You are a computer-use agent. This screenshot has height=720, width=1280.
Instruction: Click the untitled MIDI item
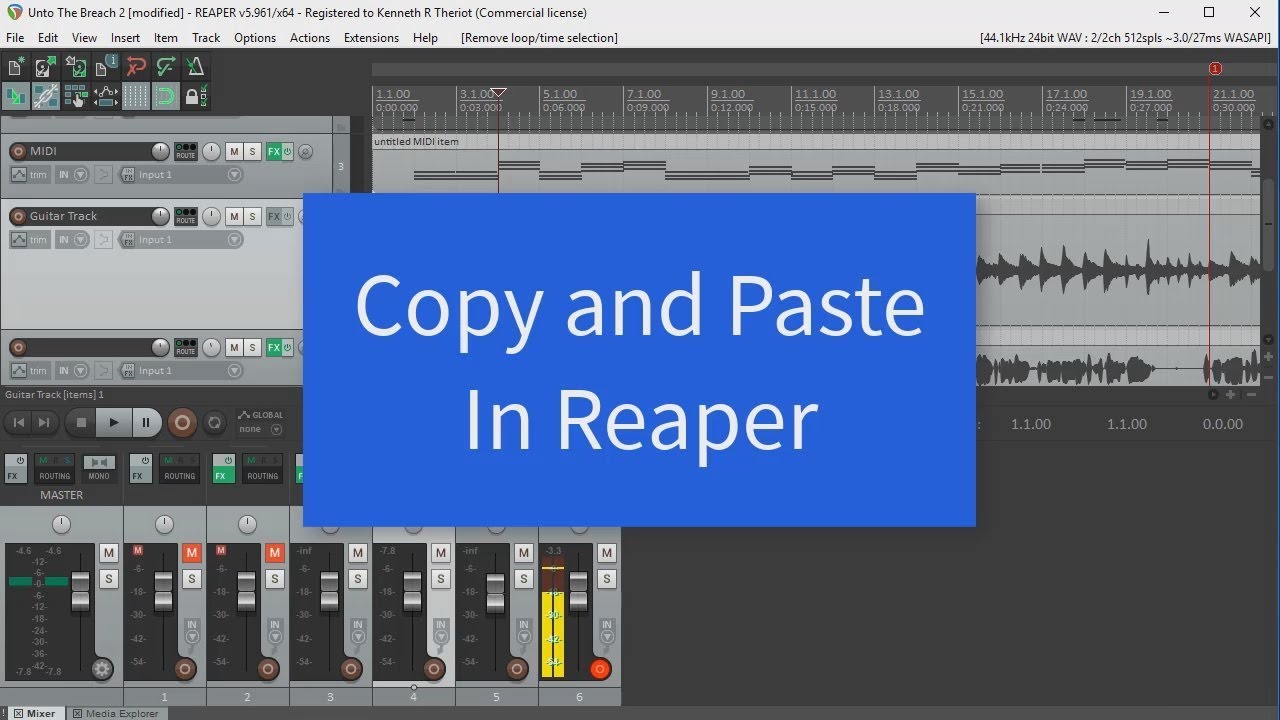click(816, 165)
